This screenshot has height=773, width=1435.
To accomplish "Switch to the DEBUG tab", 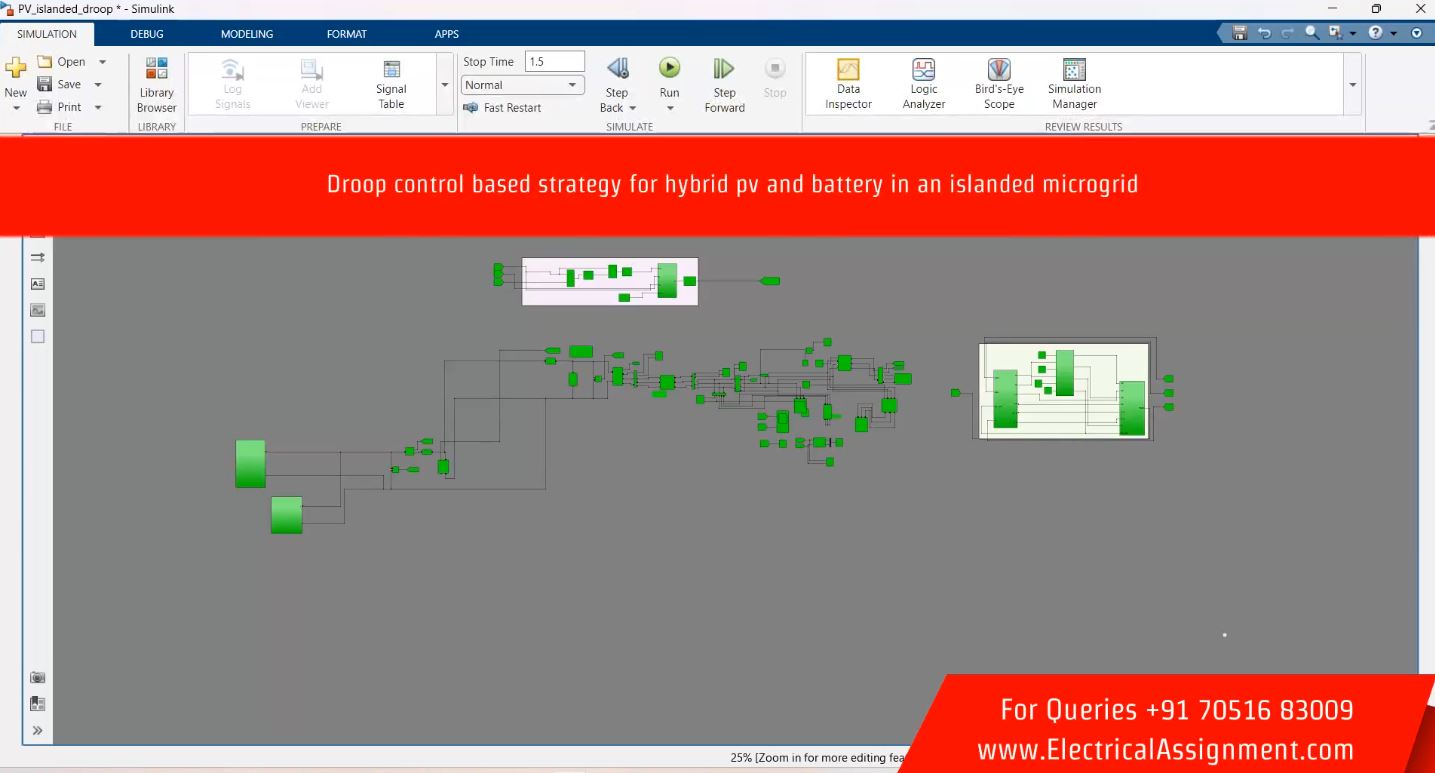I will pyautogui.click(x=146, y=34).
